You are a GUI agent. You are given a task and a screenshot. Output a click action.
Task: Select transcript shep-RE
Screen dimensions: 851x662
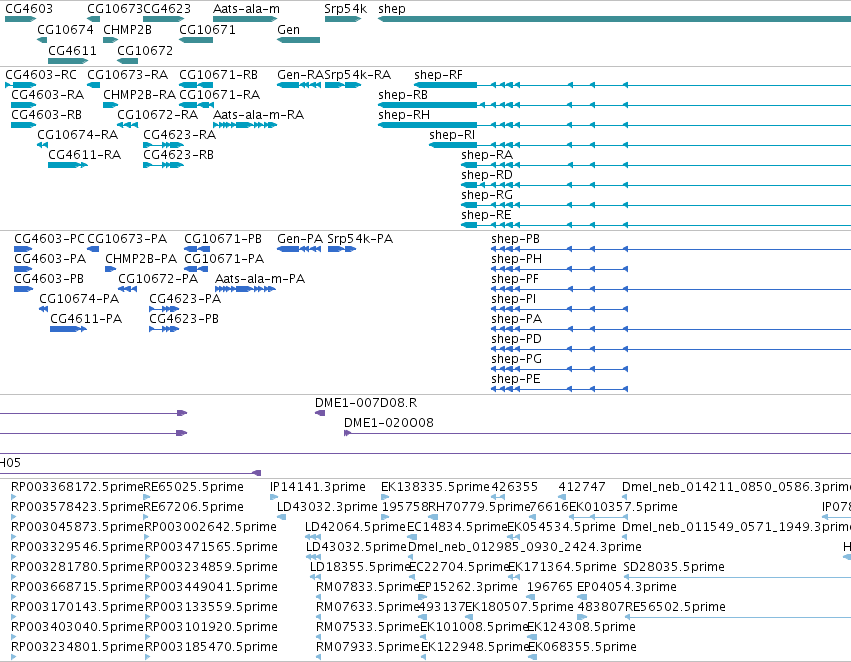coord(486,215)
